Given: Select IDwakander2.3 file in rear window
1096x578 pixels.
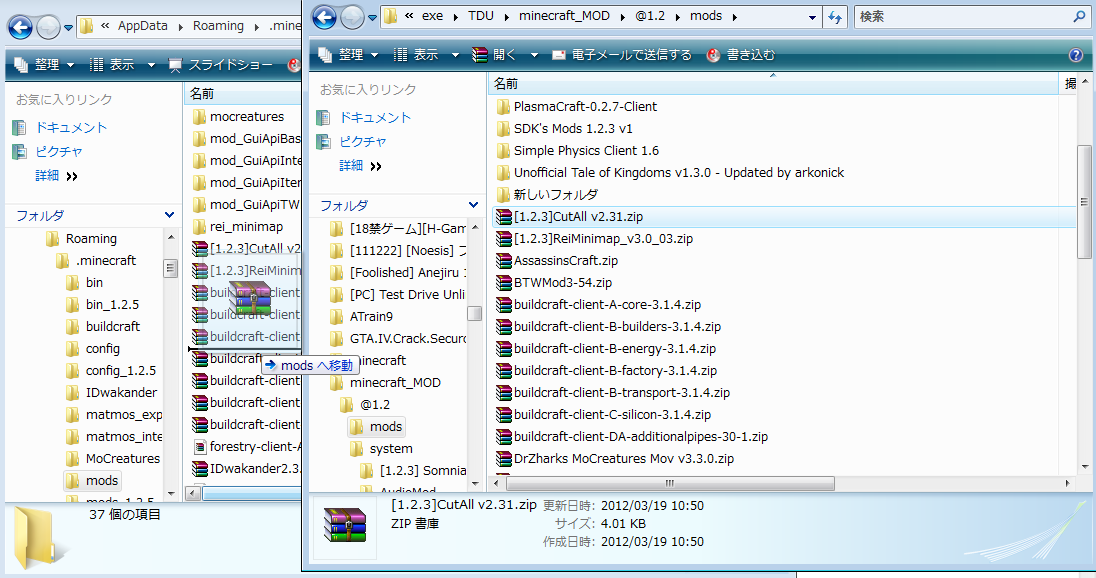Looking at the screenshot, I should [x=246, y=468].
